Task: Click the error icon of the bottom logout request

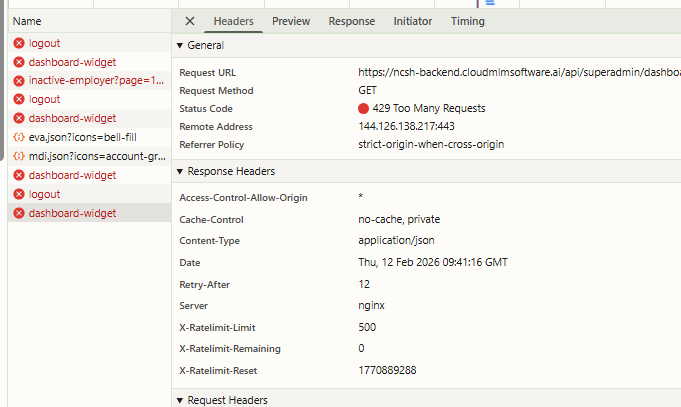Action: point(19,194)
